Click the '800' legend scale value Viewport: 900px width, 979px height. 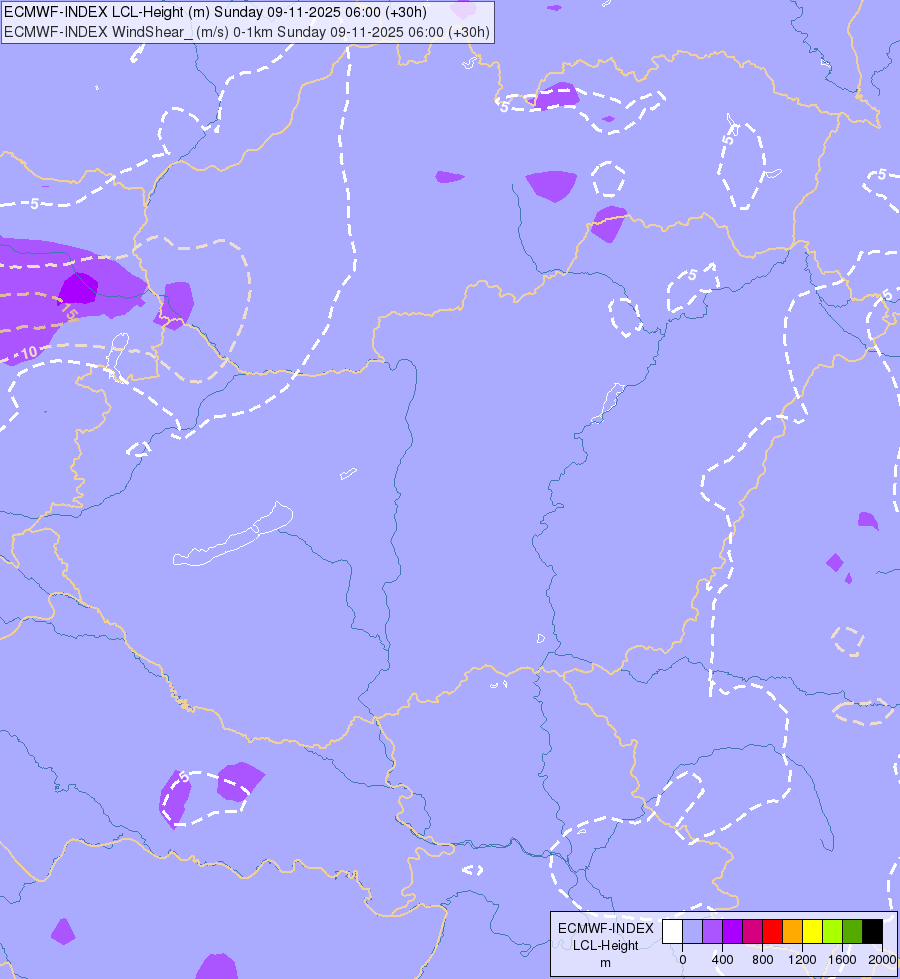[x=763, y=960]
